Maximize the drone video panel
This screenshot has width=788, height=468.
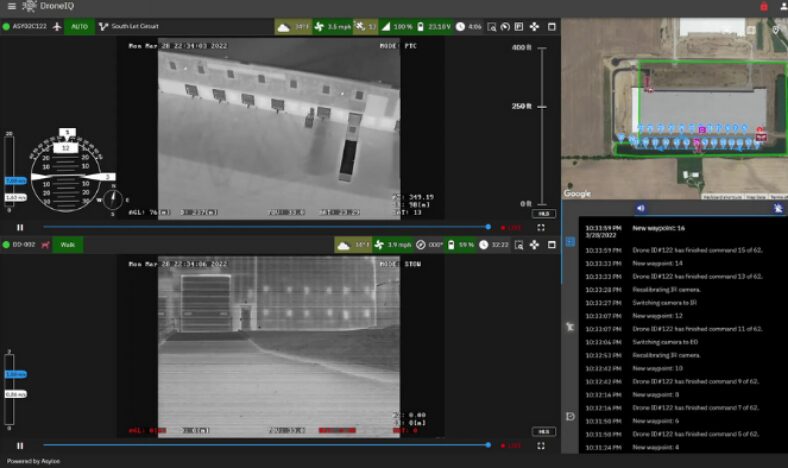click(x=551, y=27)
